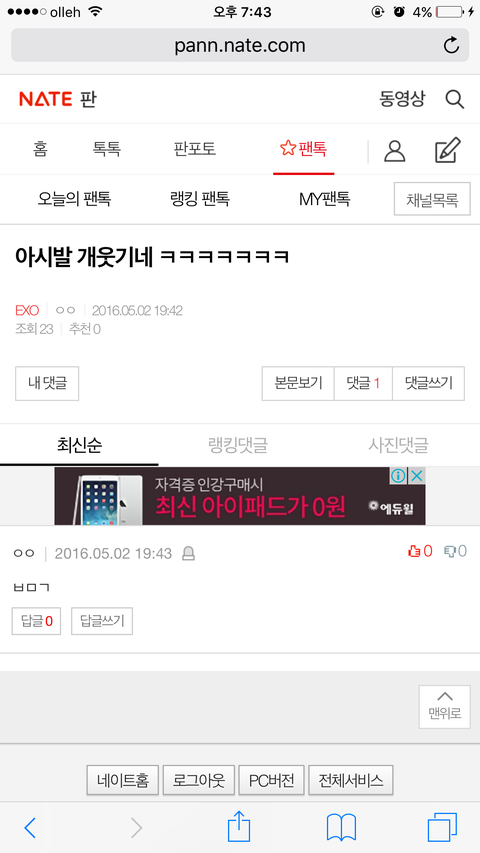Viewport: 480px width, 853px height.
Task: Tap the write post pencil icon
Action: point(448,150)
